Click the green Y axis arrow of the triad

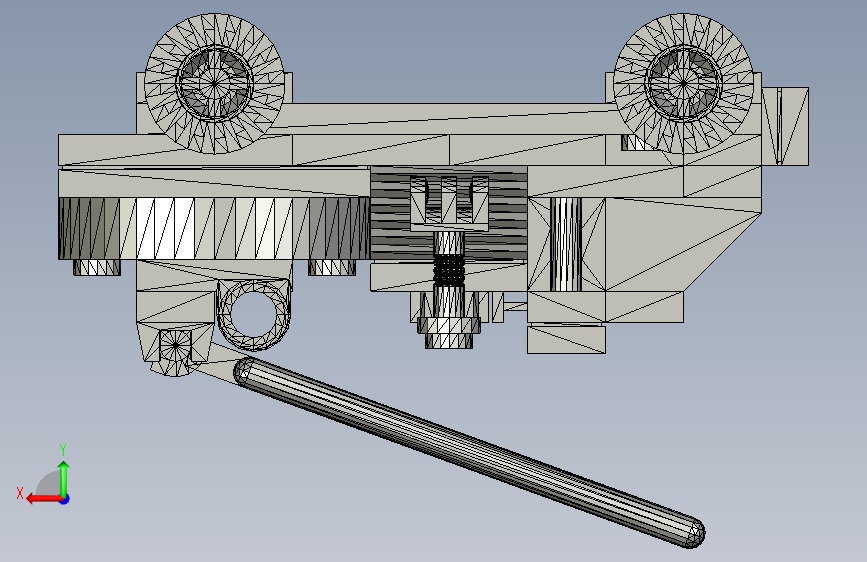pyautogui.click(x=64, y=479)
